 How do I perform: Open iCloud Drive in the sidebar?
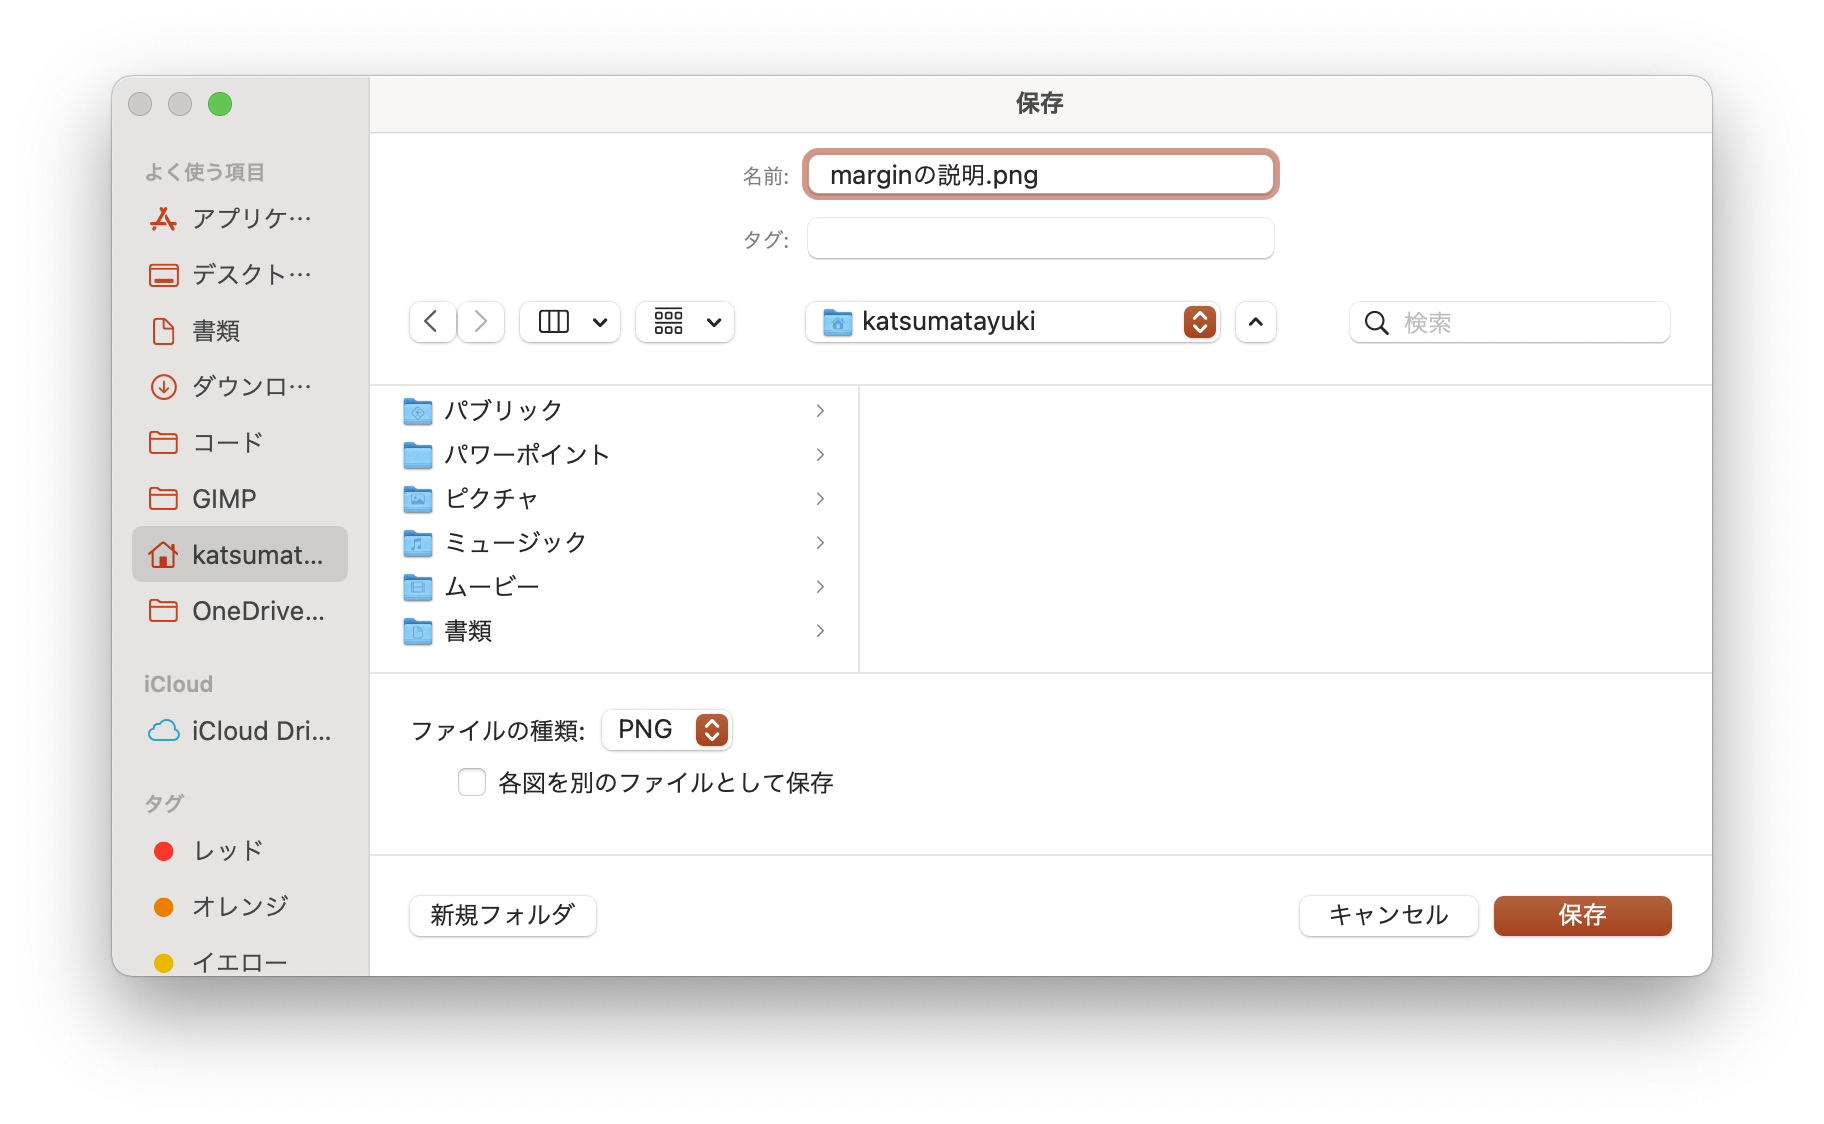pos(240,731)
